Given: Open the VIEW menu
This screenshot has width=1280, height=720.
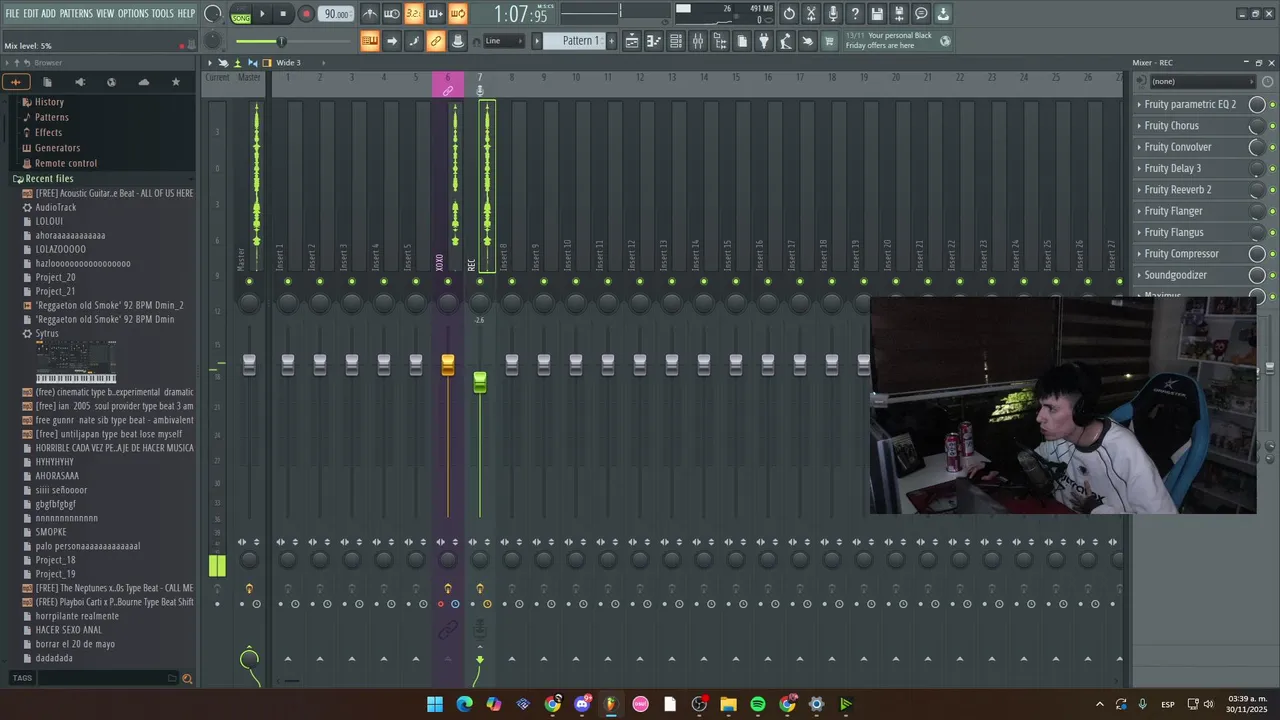Looking at the screenshot, I should [x=105, y=13].
